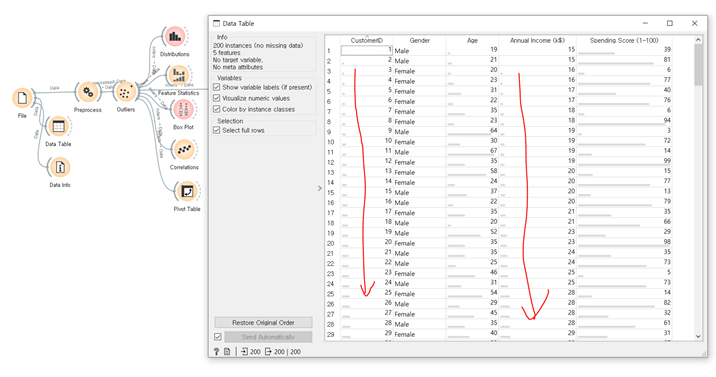Sort by Gender column header
This screenshot has height=377, width=716.
point(419,40)
